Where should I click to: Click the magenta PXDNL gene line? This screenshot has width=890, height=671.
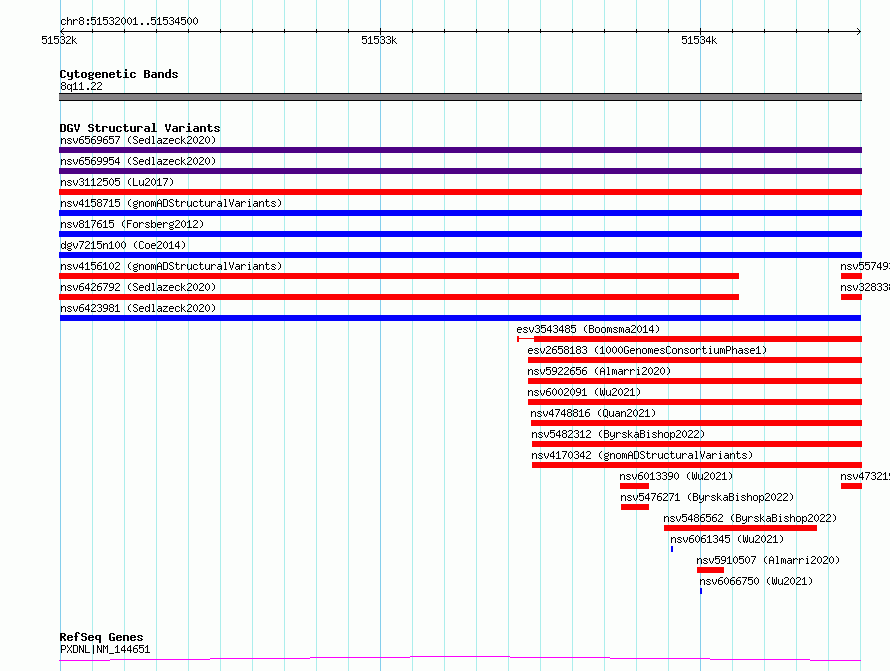(460, 659)
